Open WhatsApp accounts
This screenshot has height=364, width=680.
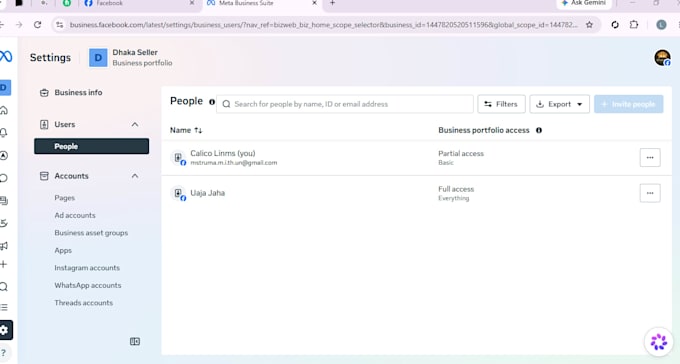tap(88, 285)
